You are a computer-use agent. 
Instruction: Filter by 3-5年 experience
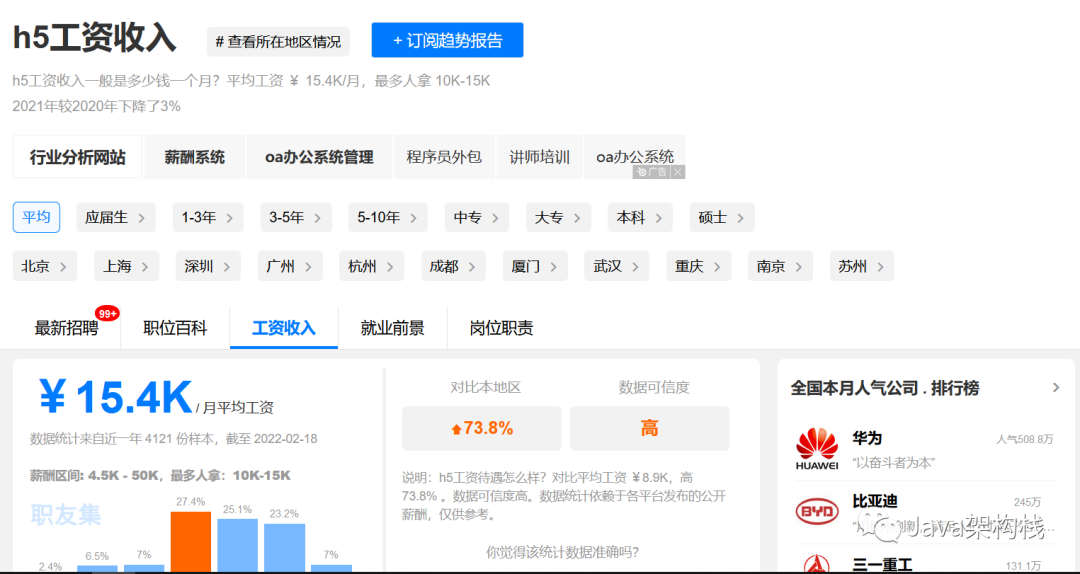pos(296,218)
